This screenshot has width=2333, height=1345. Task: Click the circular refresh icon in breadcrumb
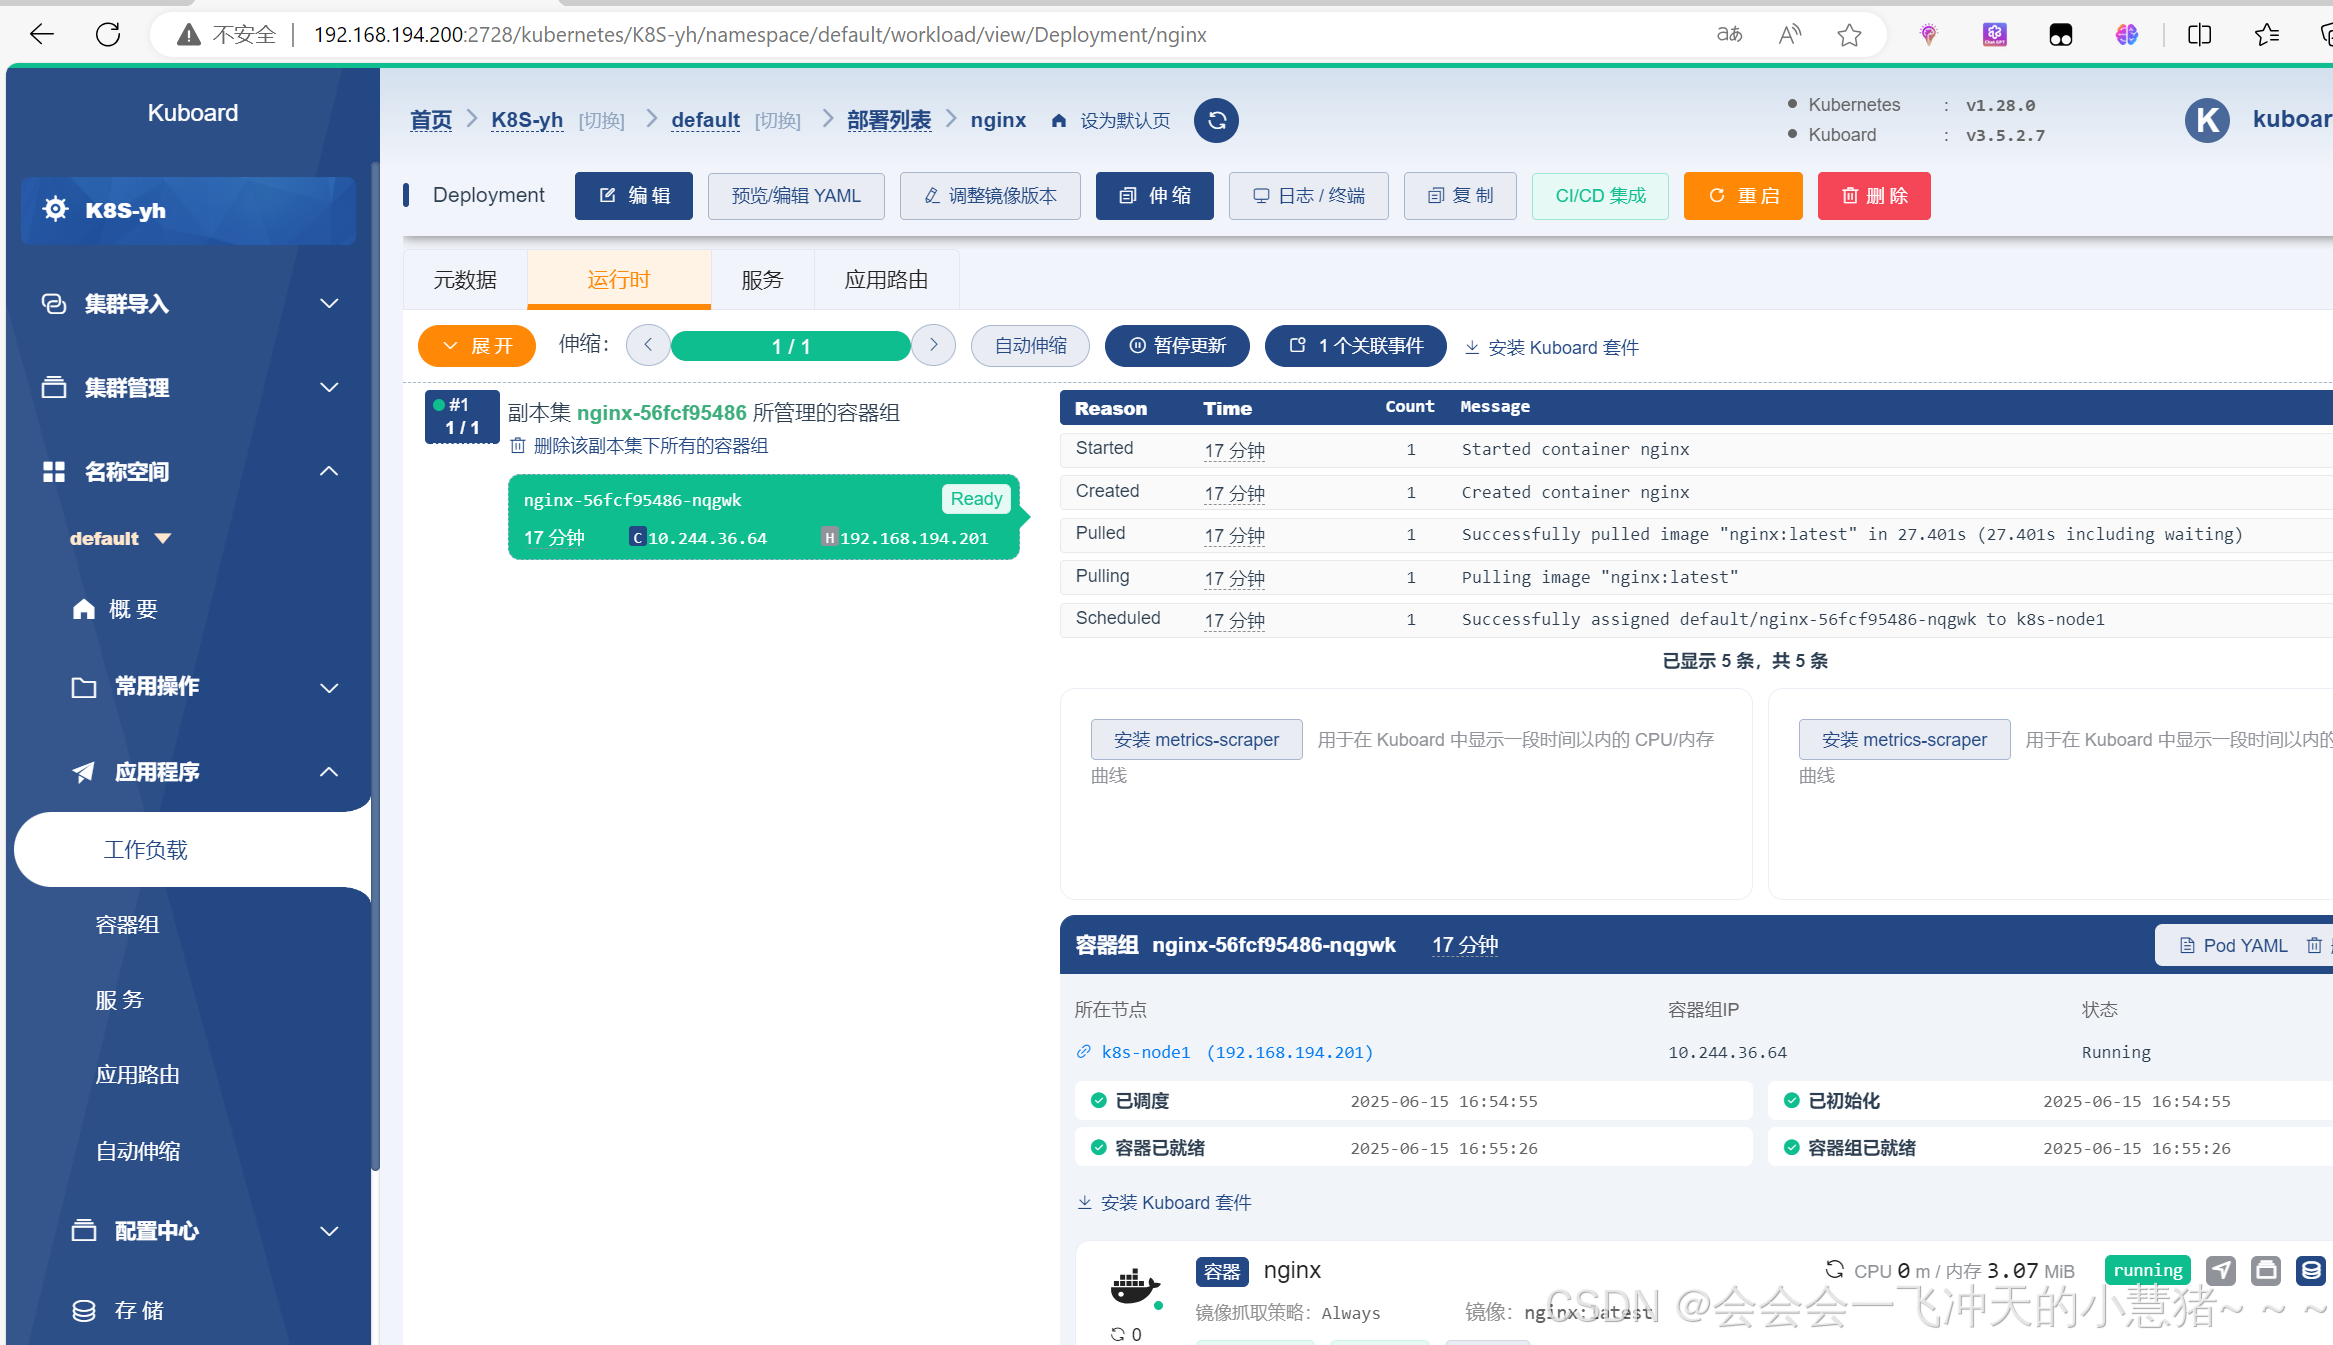click(x=1216, y=121)
